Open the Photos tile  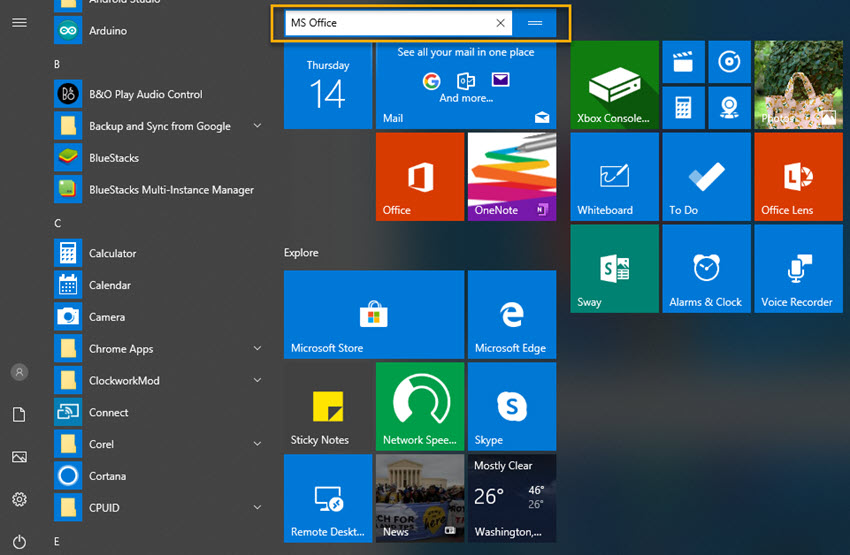[x=799, y=85]
